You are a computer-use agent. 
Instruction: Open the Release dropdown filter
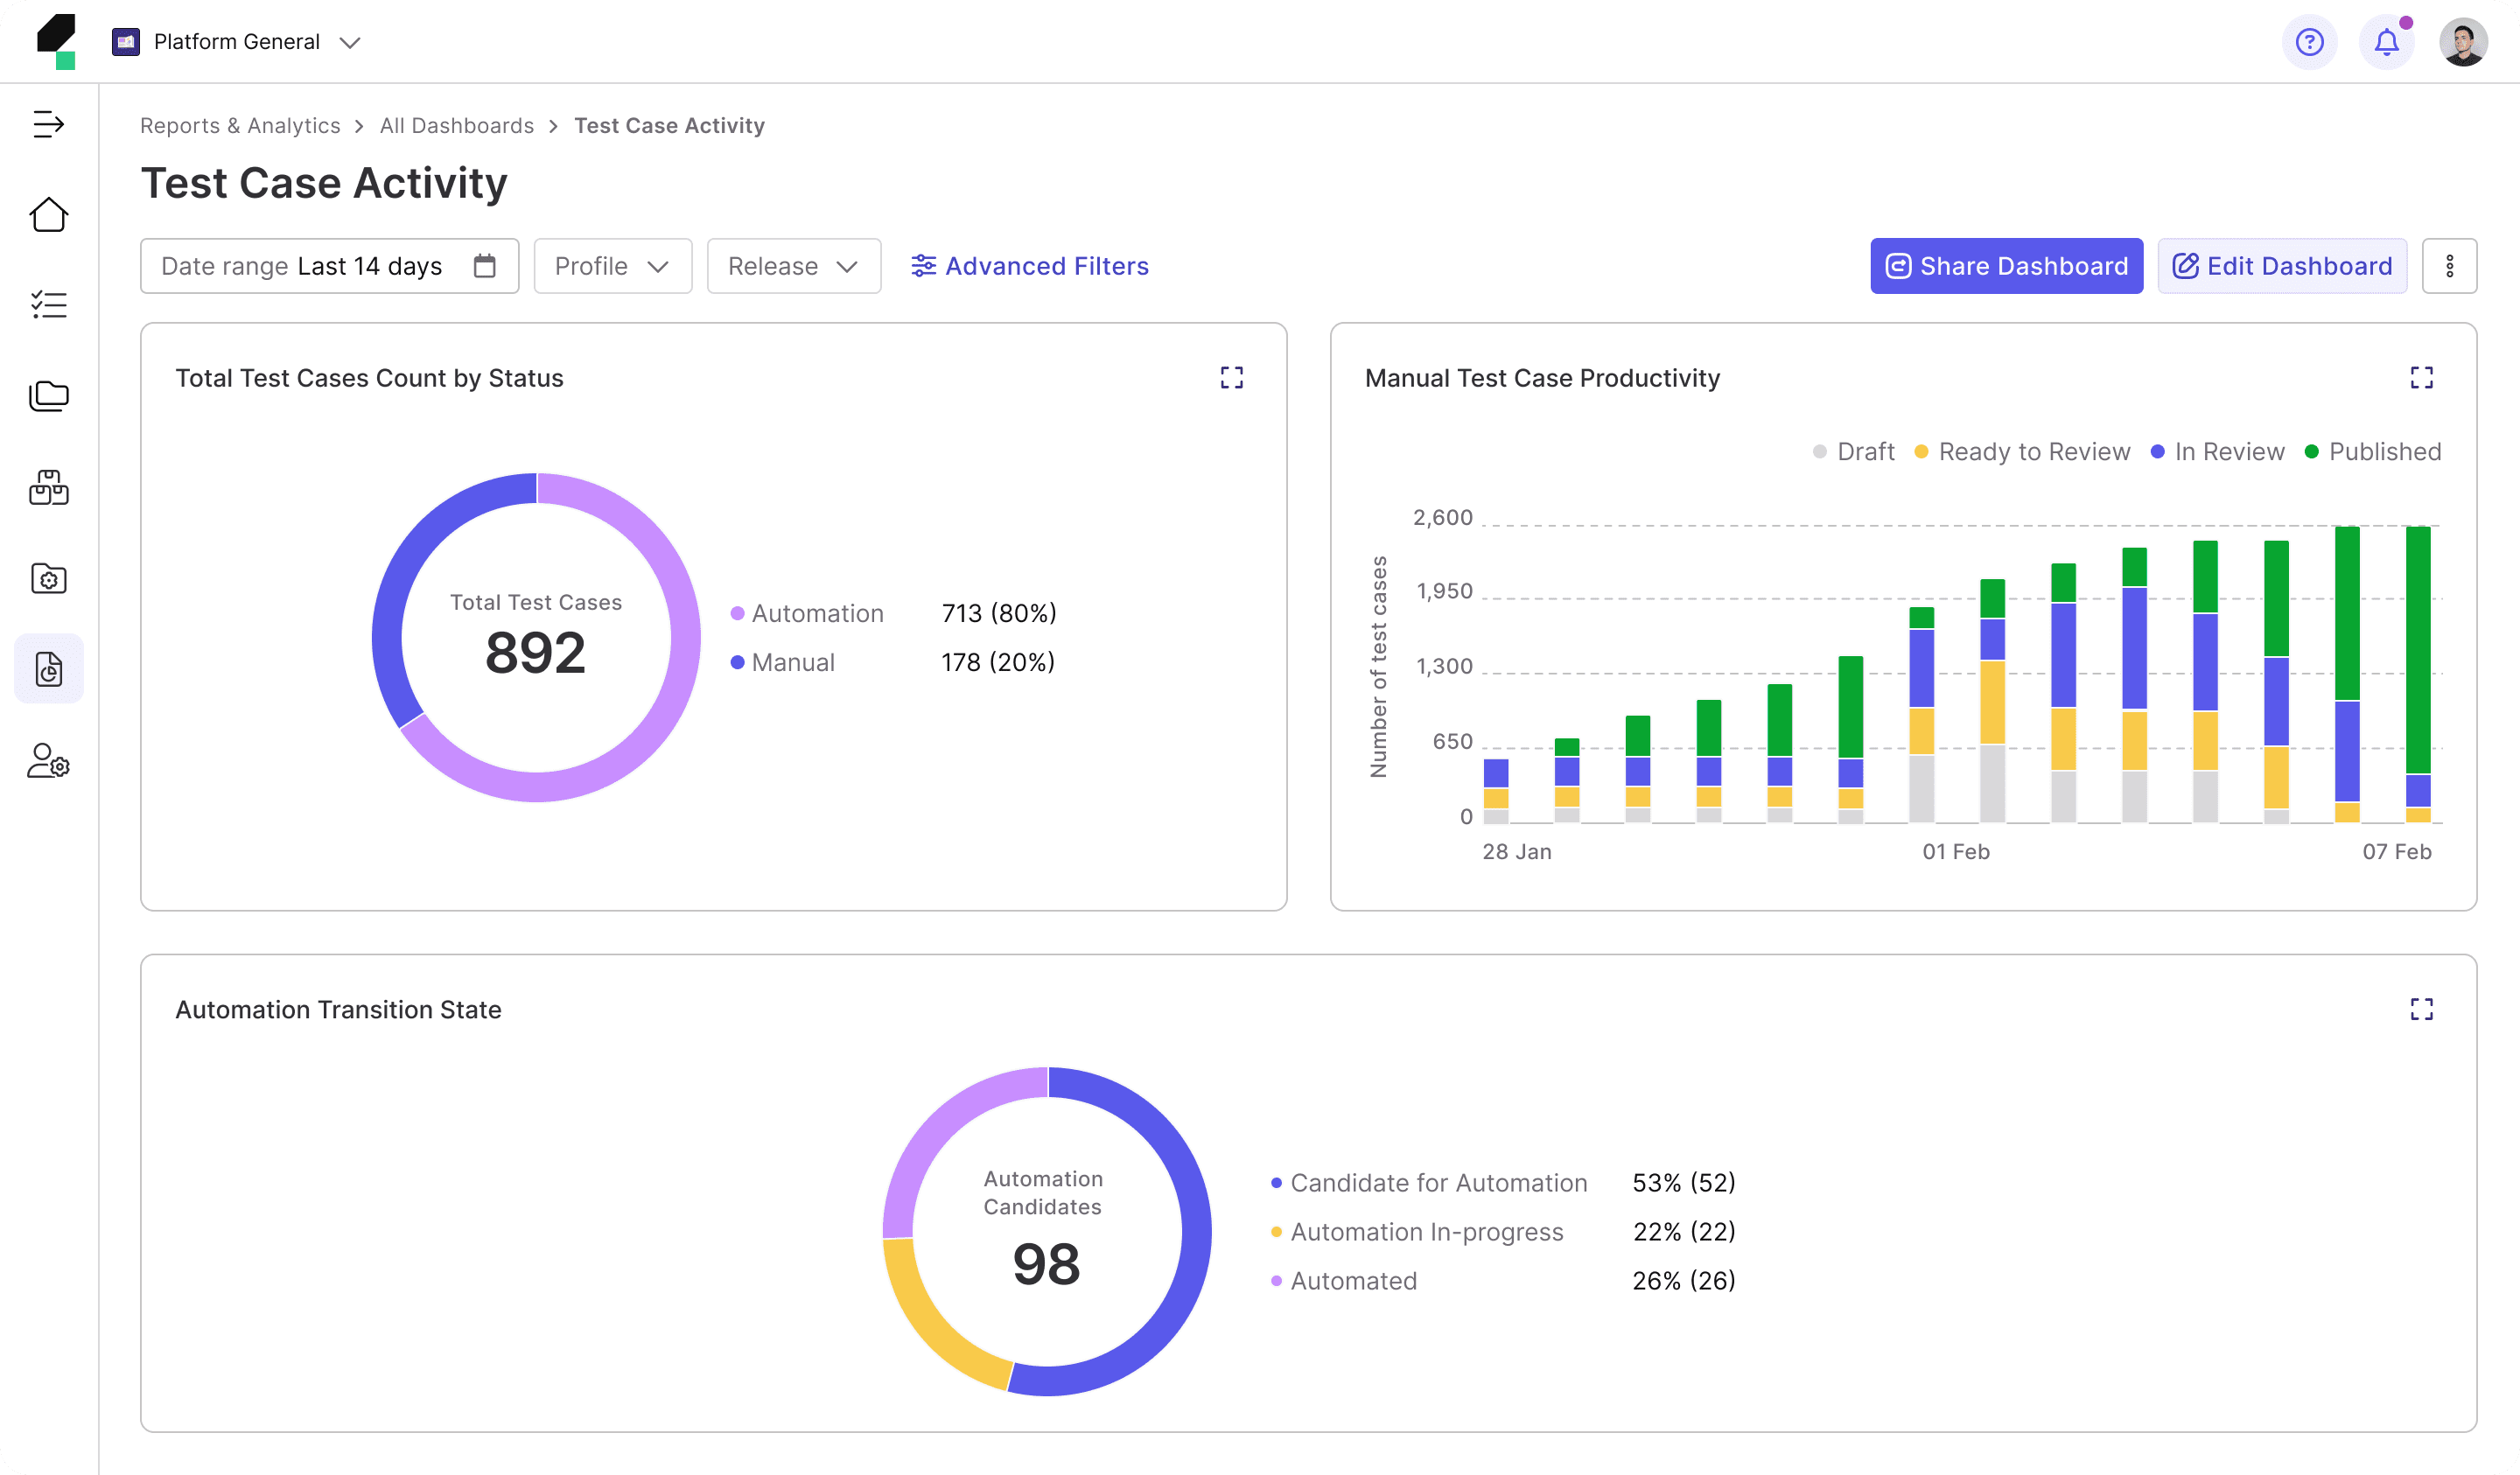point(793,266)
